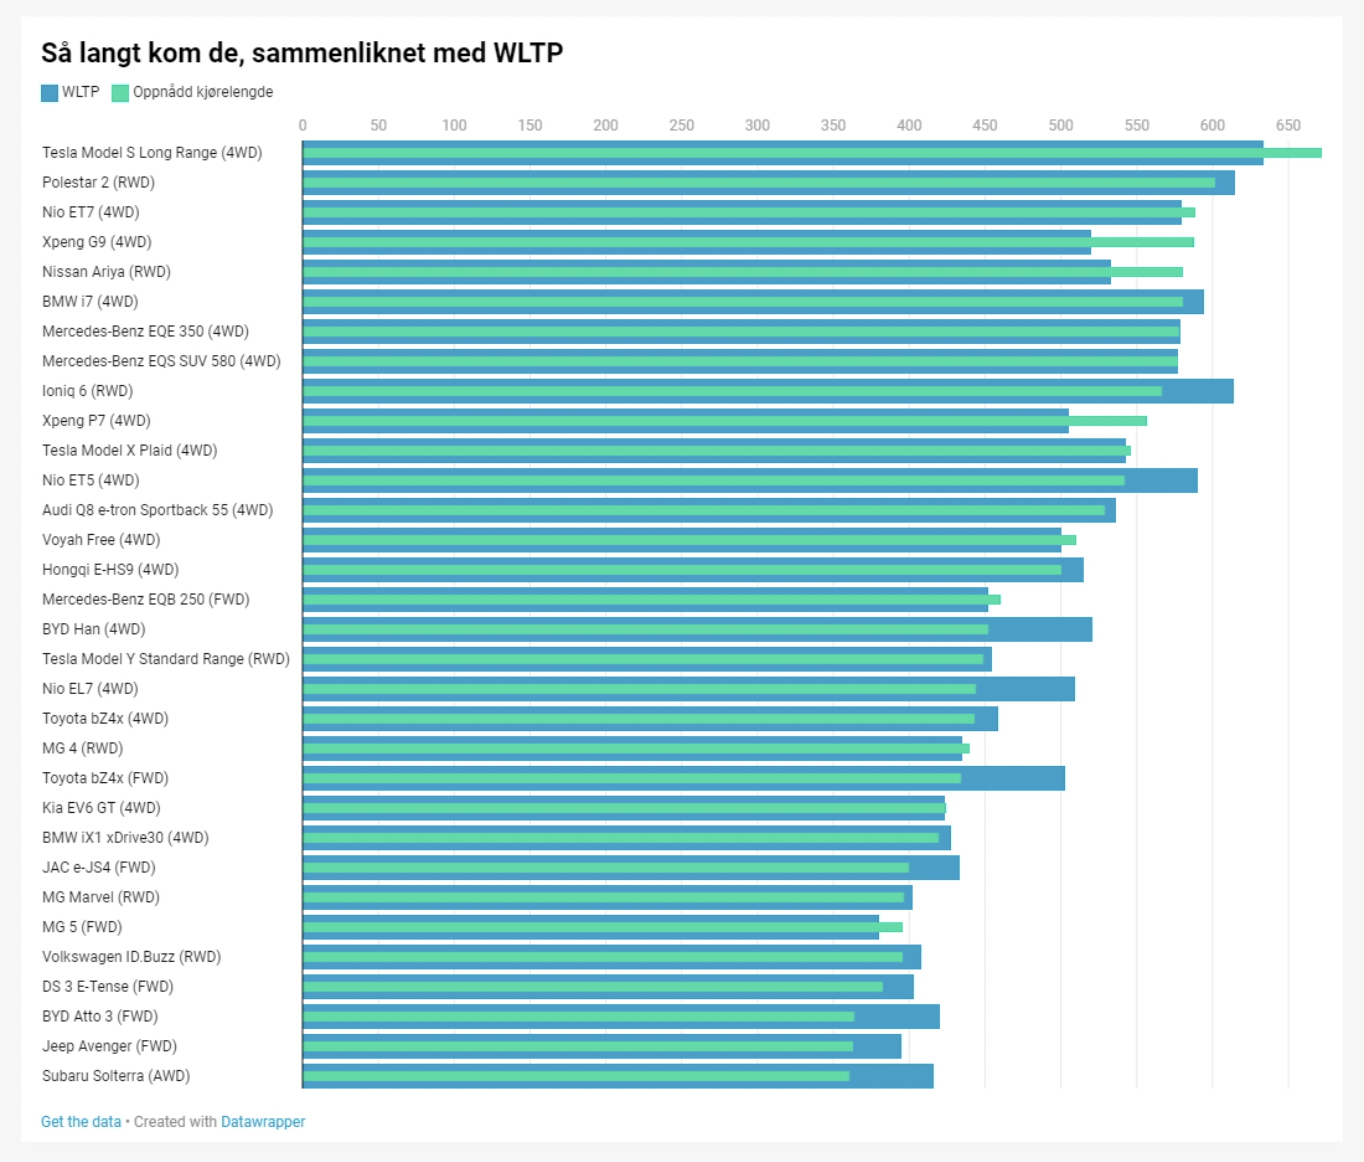Select the Nio ET5 (4WD) bar
Viewport: 1364px width, 1162px height.
click(x=750, y=480)
